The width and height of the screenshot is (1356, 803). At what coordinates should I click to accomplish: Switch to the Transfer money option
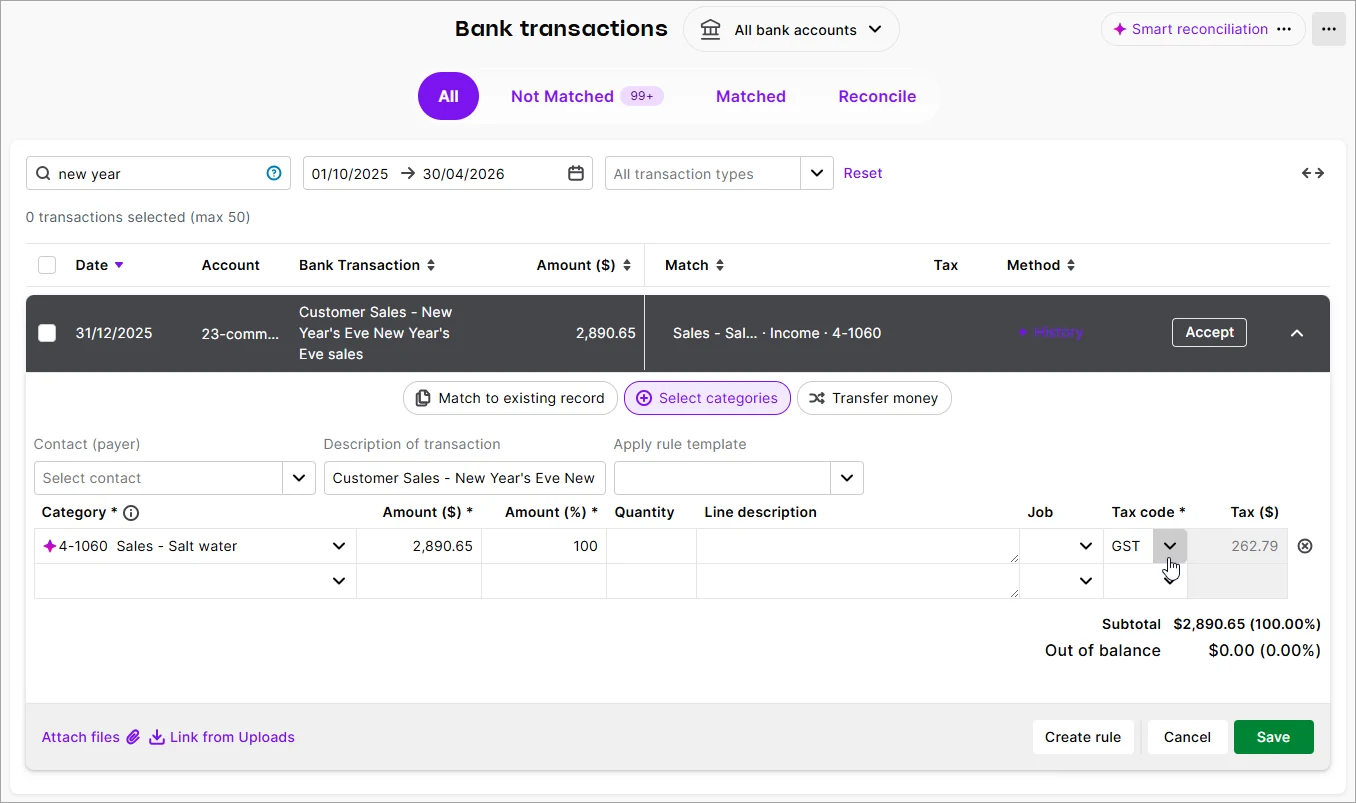(x=874, y=398)
